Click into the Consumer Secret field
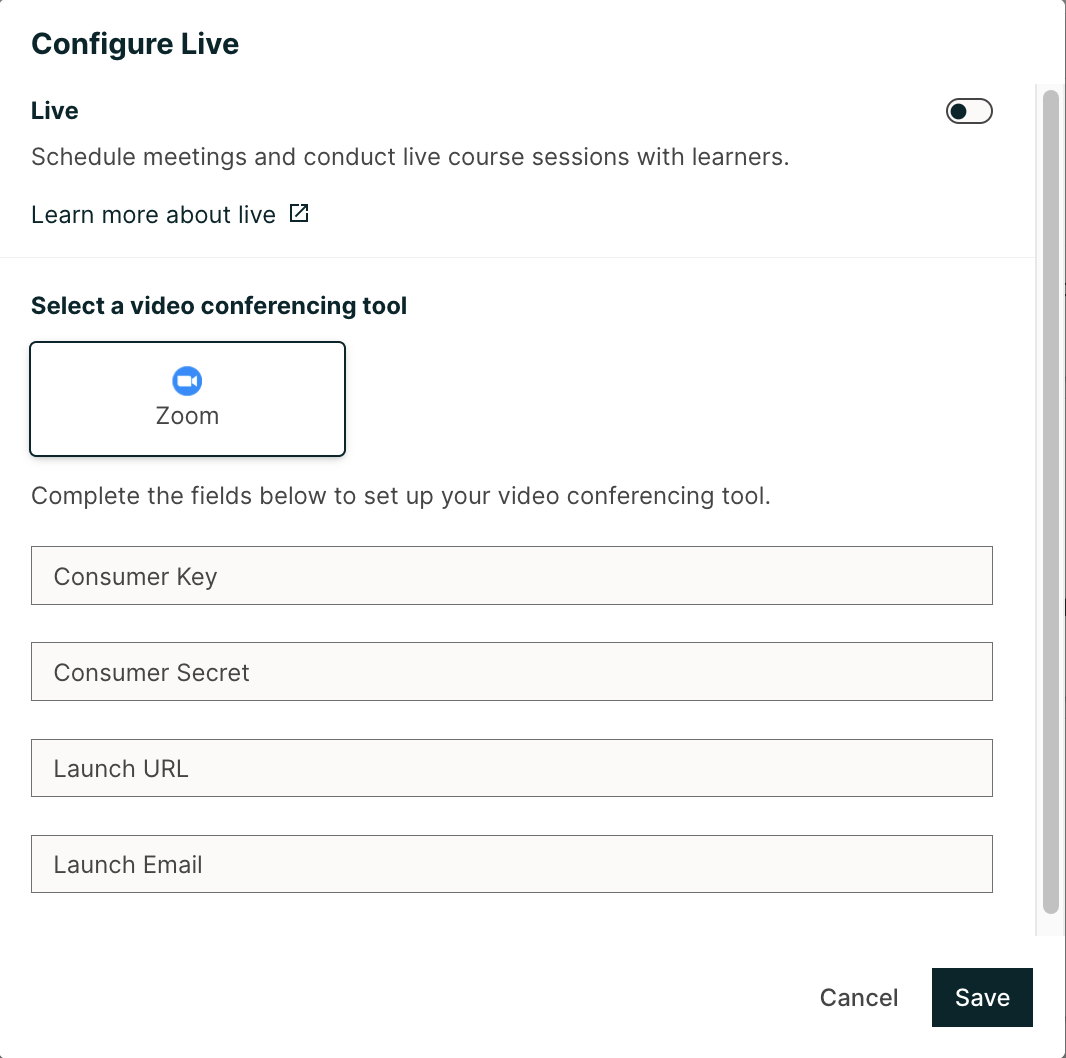The width and height of the screenshot is (1066, 1058). click(511, 672)
